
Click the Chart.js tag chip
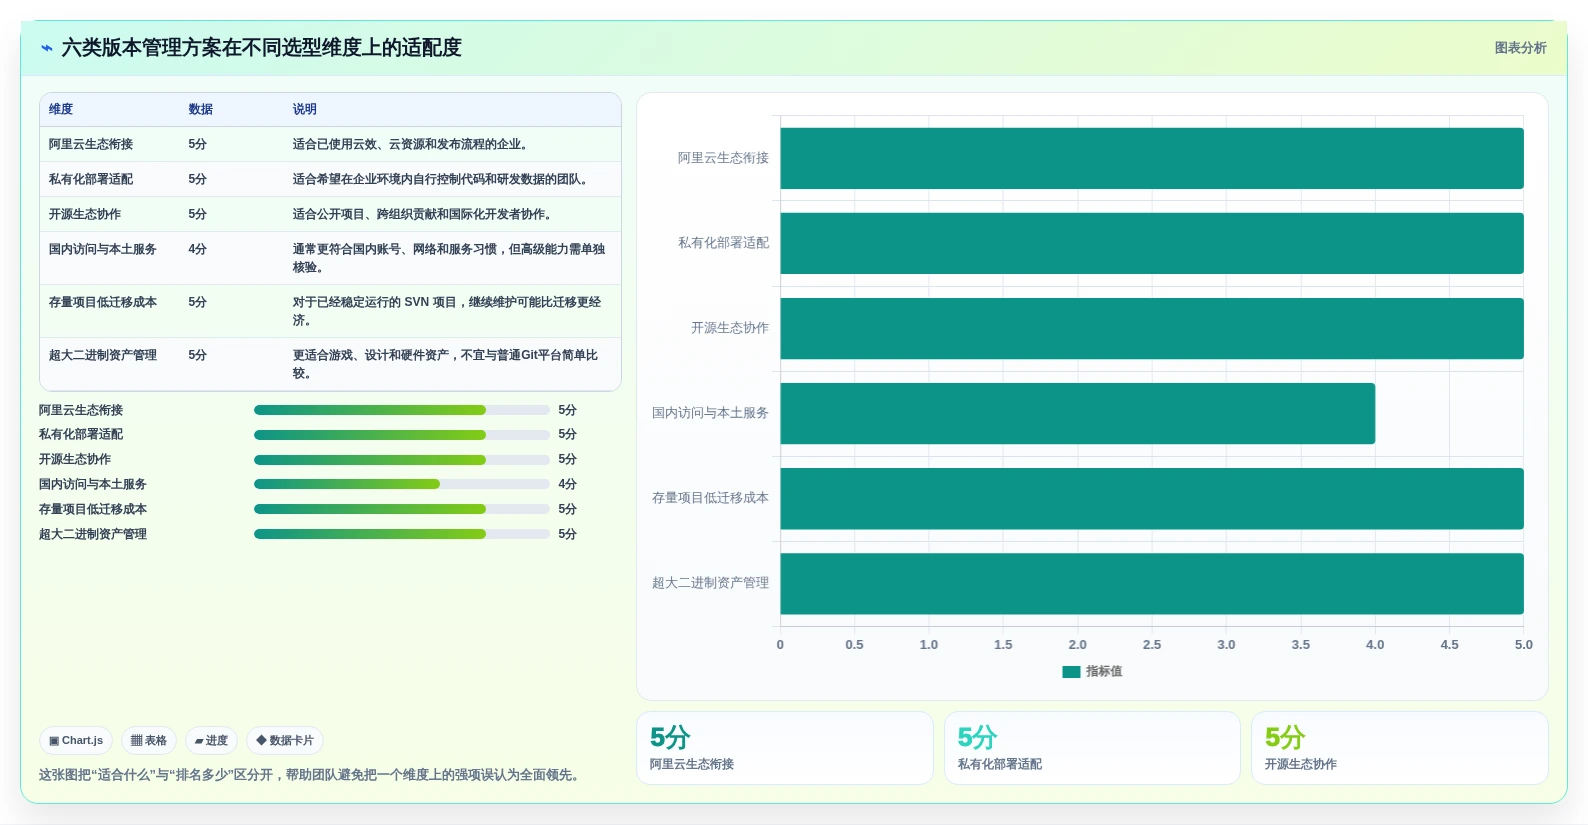coord(76,741)
